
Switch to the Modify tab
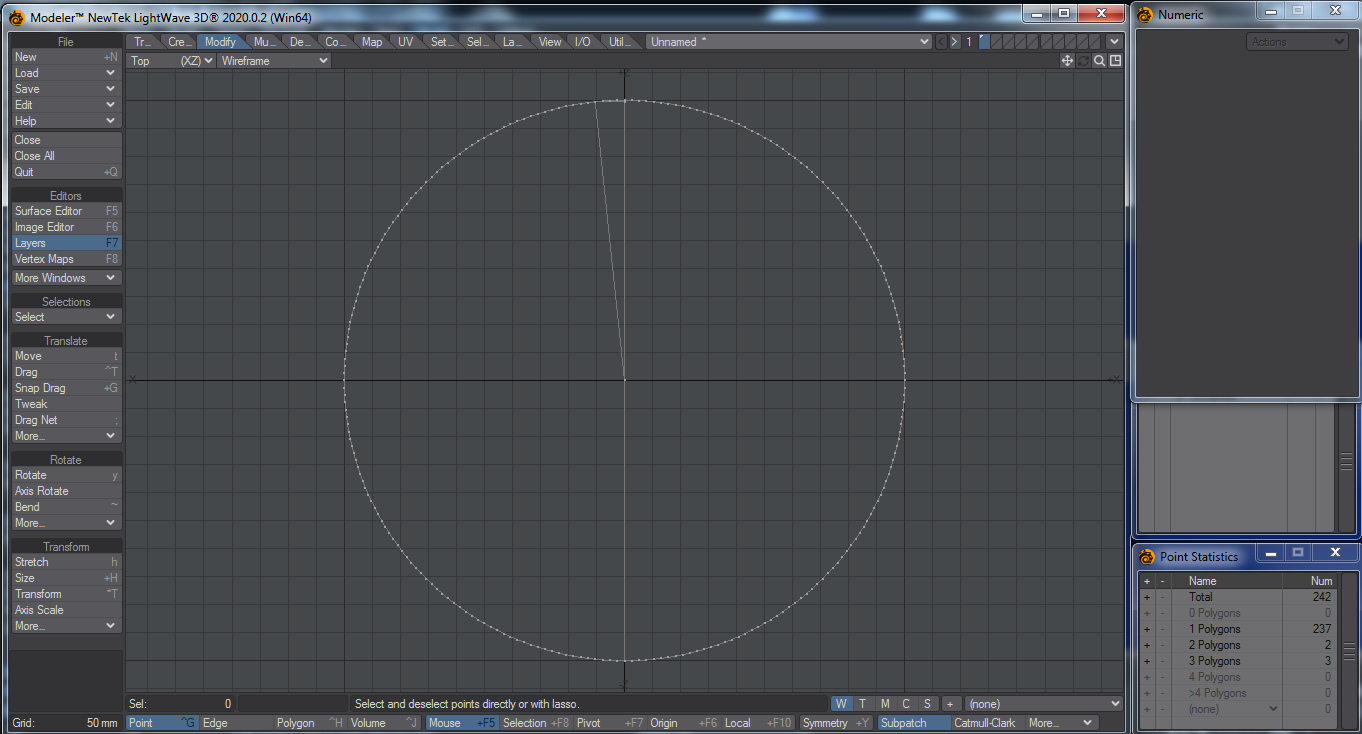(x=220, y=42)
